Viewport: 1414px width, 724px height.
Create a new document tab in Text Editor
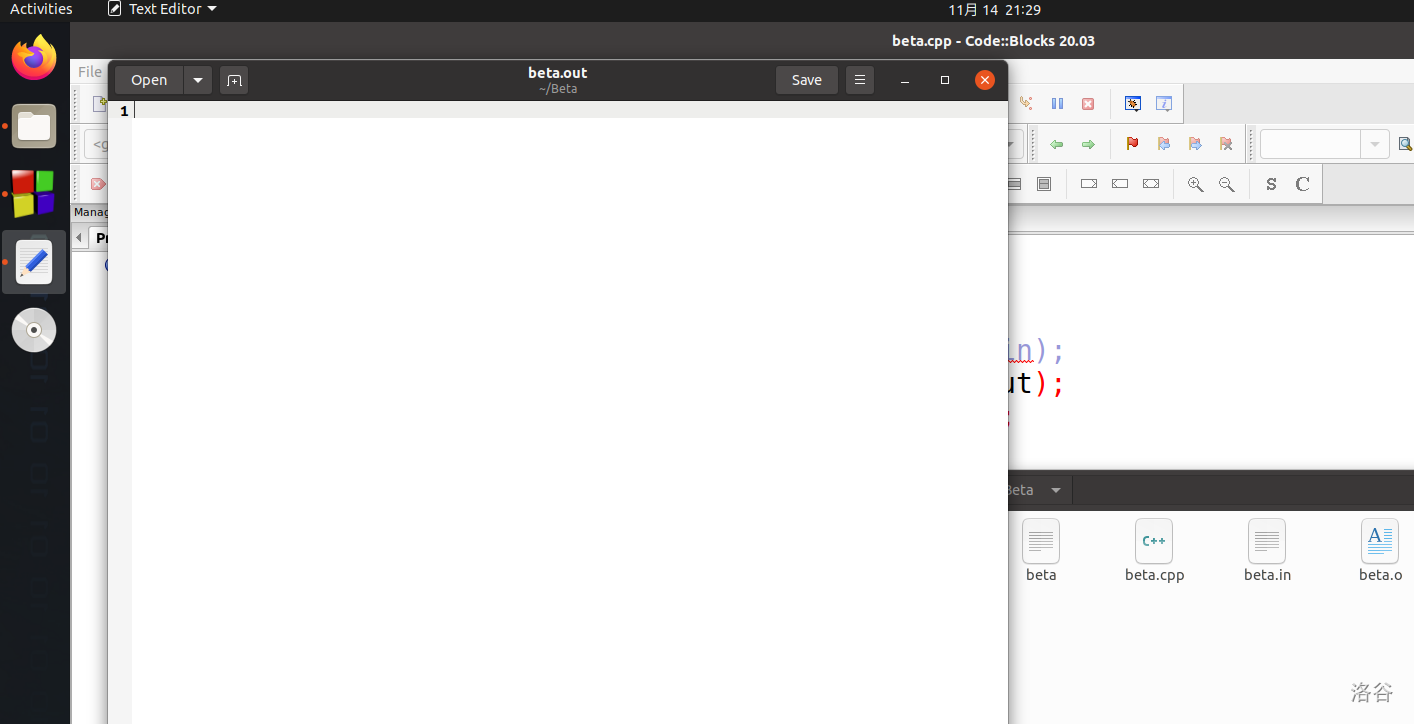(234, 80)
